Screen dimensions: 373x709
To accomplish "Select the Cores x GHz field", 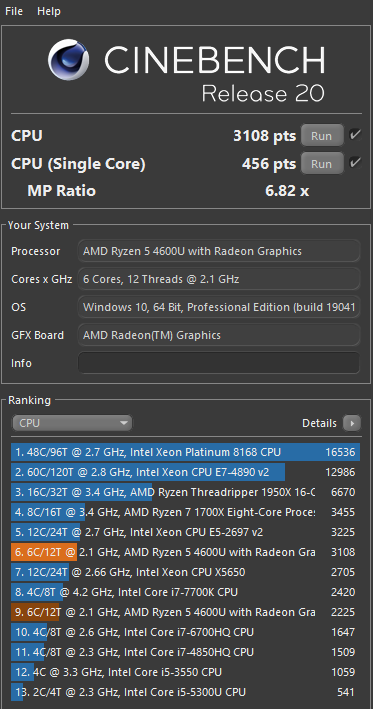I will (219, 279).
